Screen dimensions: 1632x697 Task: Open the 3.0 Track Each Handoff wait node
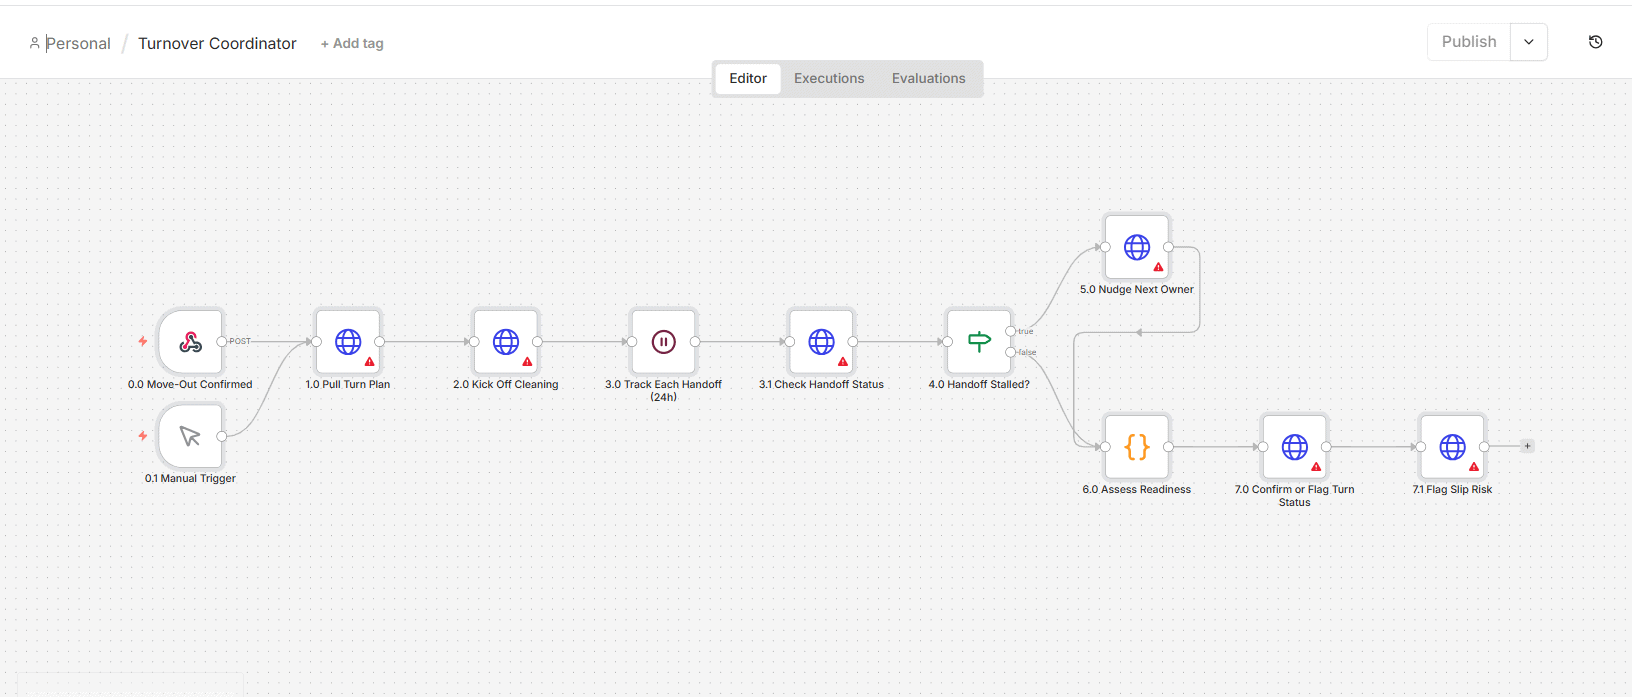coord(664,342)
